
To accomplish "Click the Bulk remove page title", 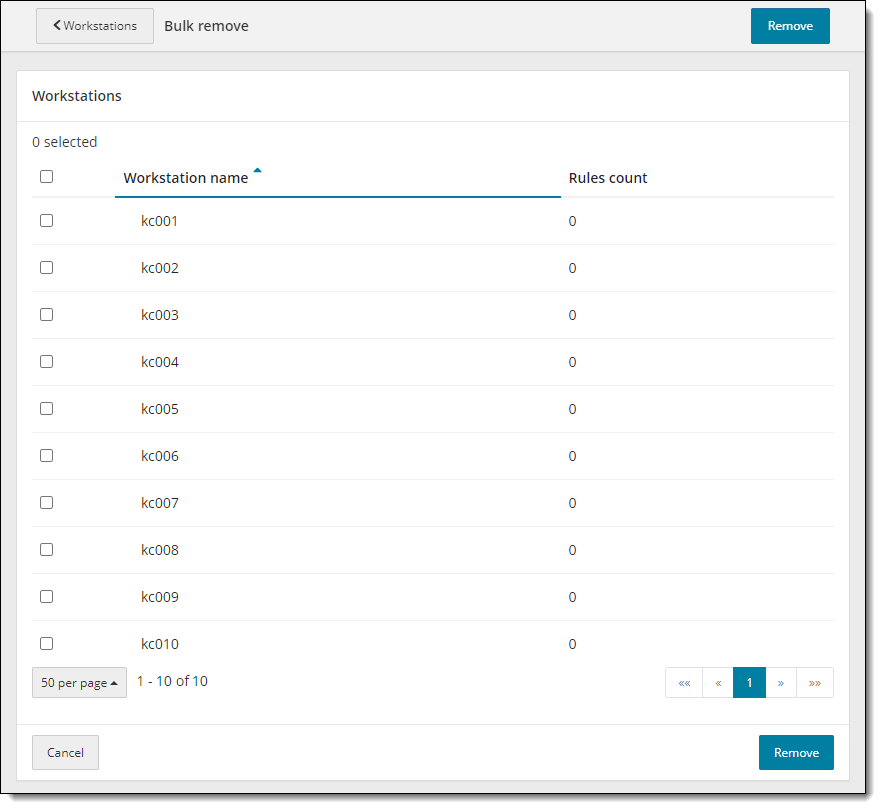I will 206,26.
